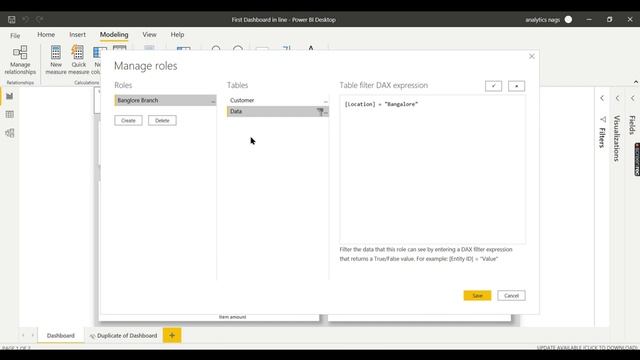Cancel the Manage roles dialog
This screenshot has width=640, height=360.
pyautogui.click(x=511, y=296)
